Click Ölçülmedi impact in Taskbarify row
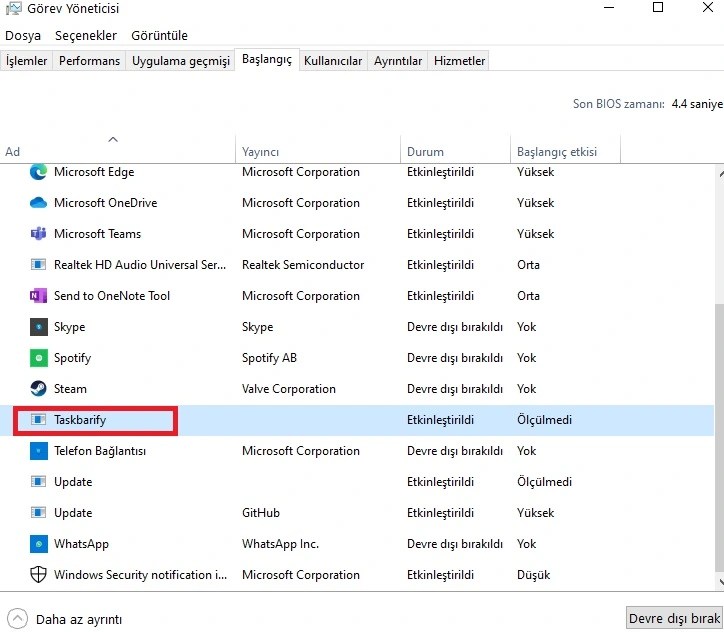 (x=544, y=420)
